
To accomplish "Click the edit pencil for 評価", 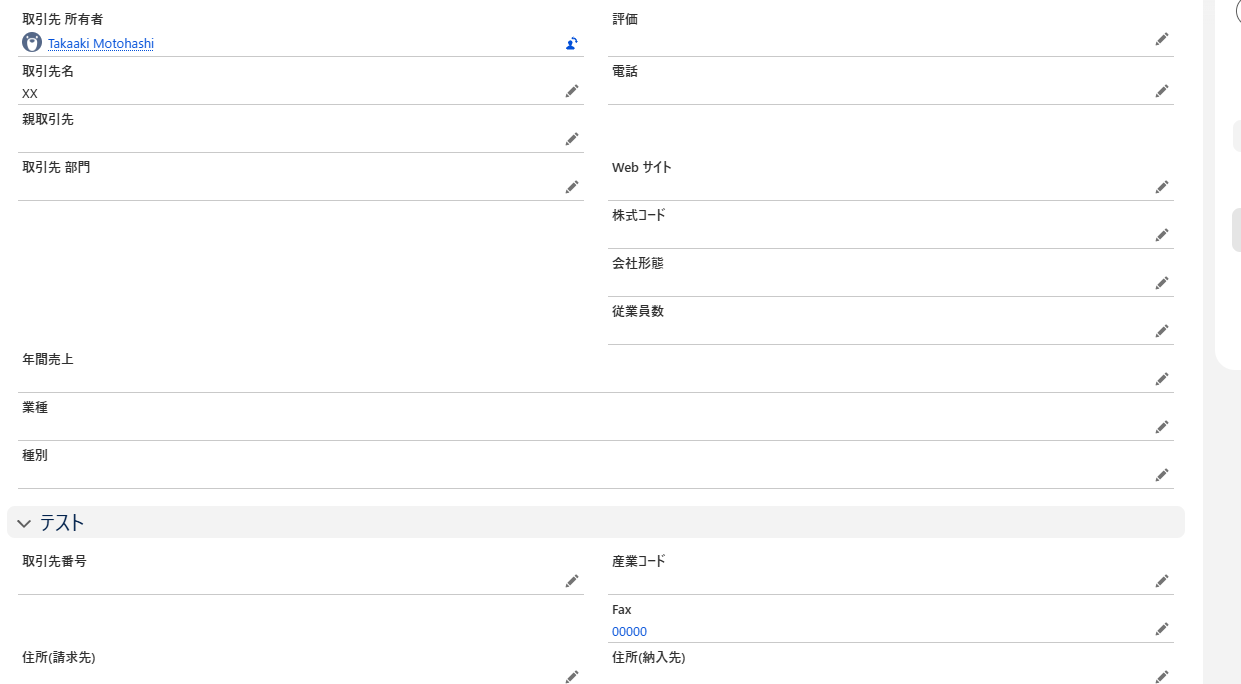I will point(1162,39).
